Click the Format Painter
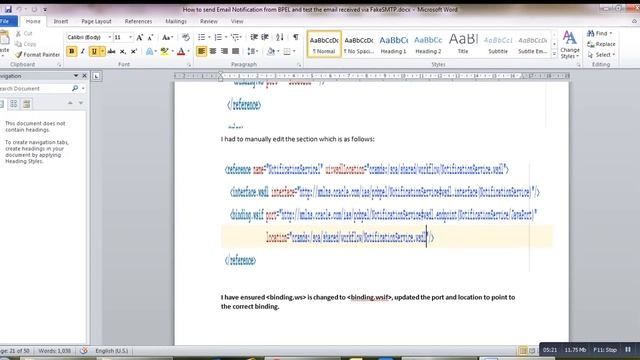Image resolution: width=640 pixels, height=360 pixels. click(38, 54)
